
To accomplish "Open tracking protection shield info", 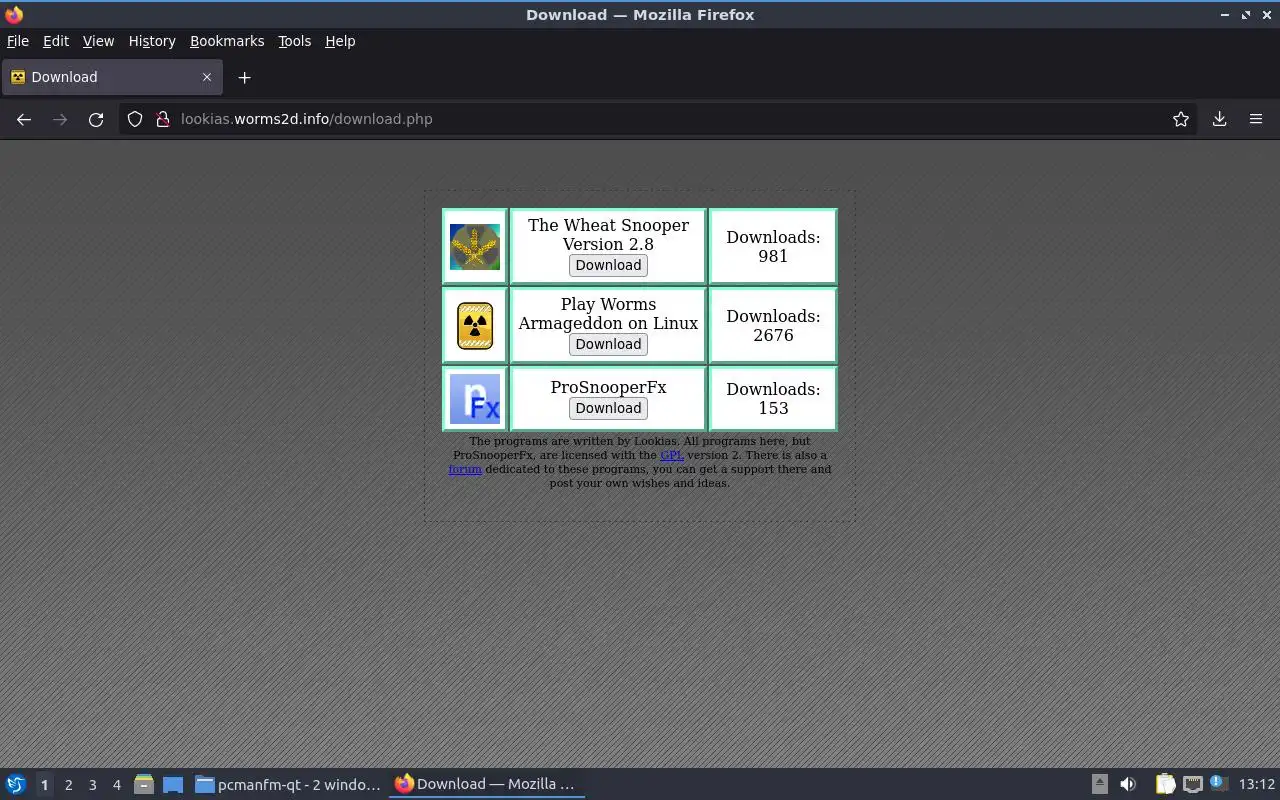I will [x=135, y=119].
